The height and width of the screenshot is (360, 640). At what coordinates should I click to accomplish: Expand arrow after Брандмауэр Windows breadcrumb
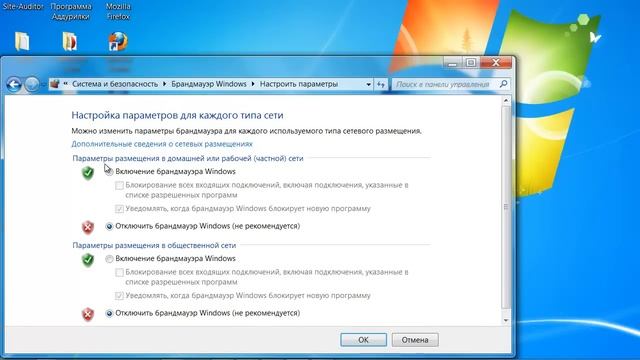(x=253, y=84)
